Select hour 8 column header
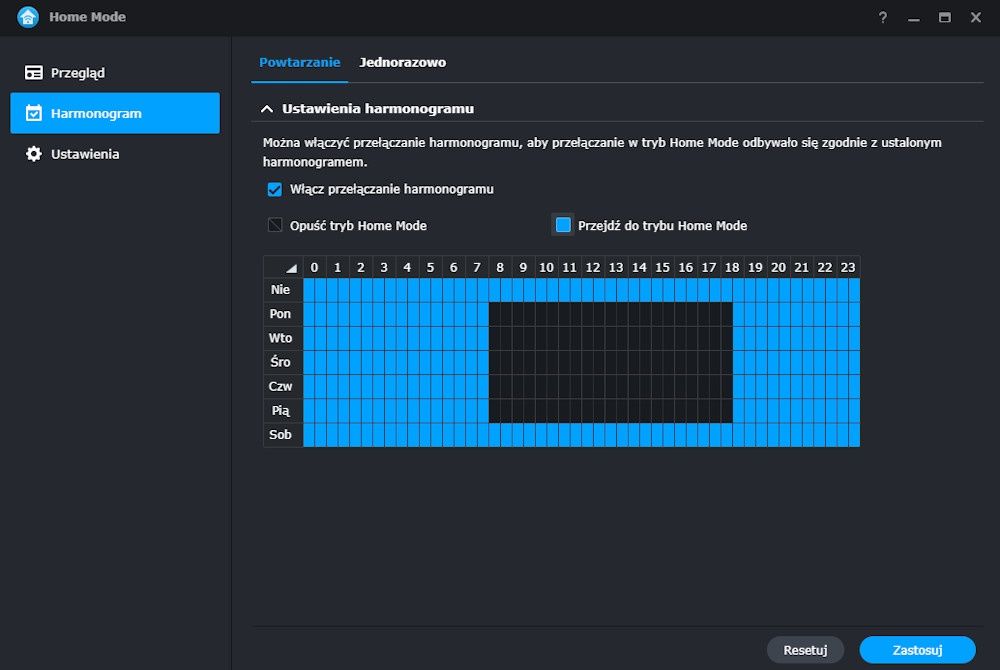The width and height of the screenshot is (1000, 670). pos(500,267)
